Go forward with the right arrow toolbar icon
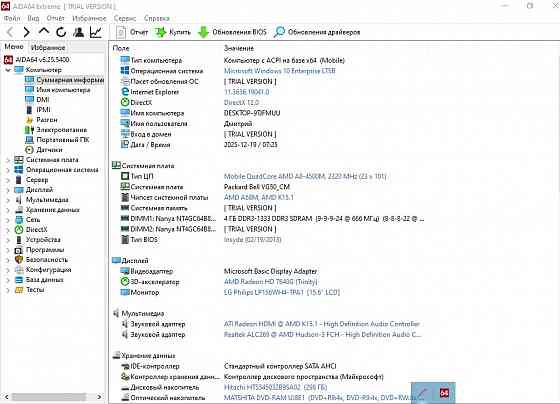 pyautogui.click(x=26, y=33)
